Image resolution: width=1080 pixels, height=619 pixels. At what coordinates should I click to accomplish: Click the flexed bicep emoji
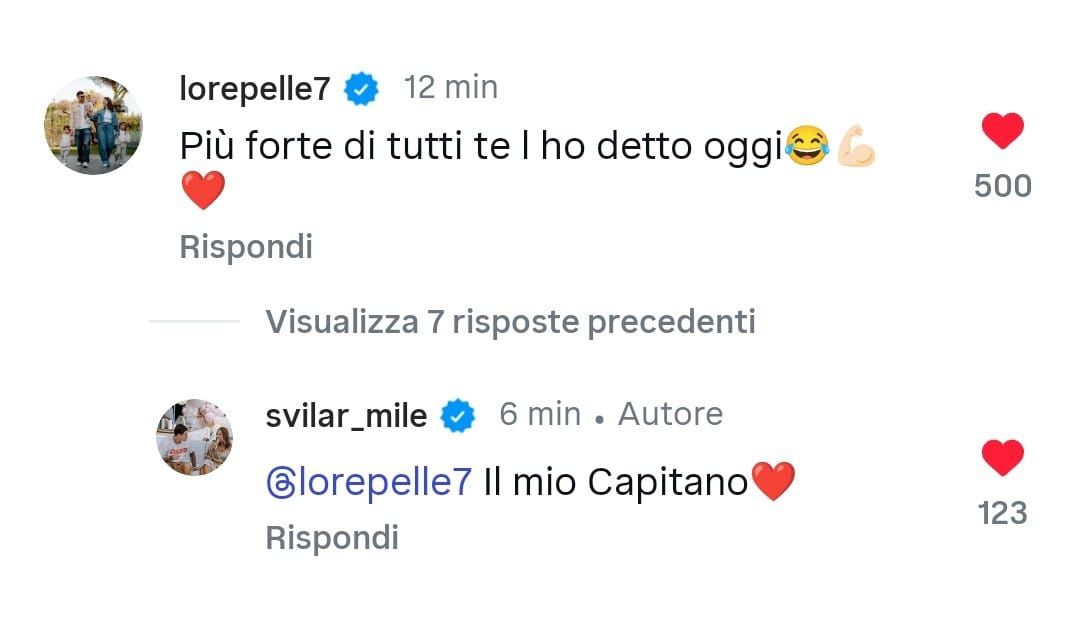pyautogui.click(x=855, y=148)
